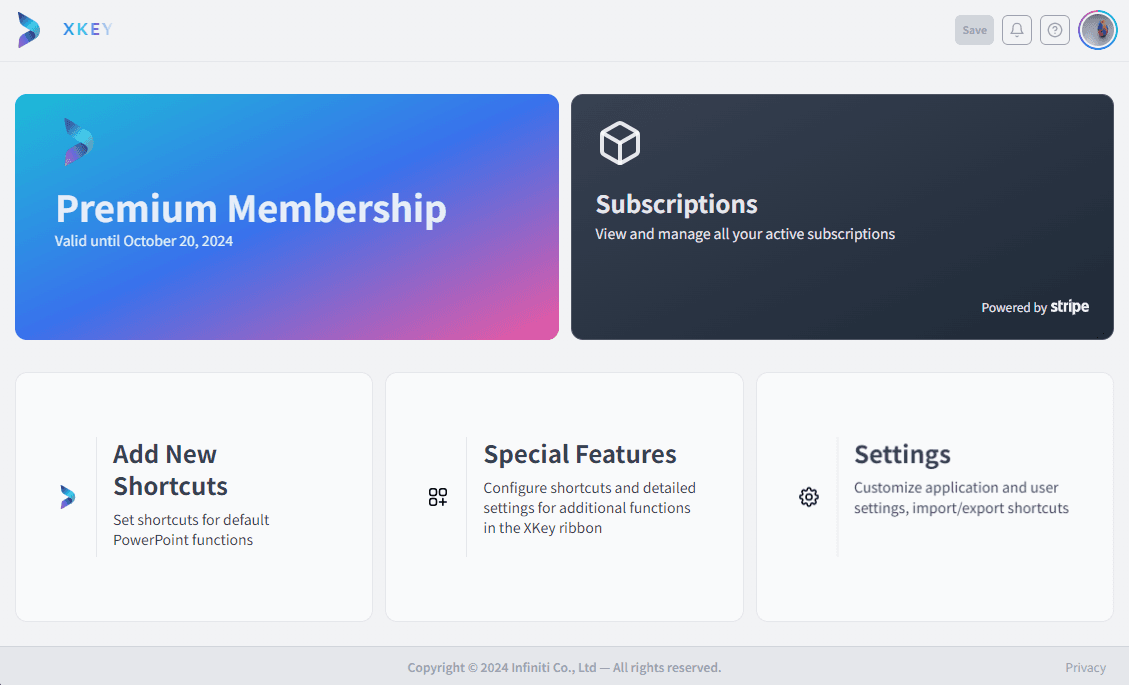The height and width of the screenshot is (685, 1129).
Task: Click the gear icon beside Settings
Action: pos(809,497)
